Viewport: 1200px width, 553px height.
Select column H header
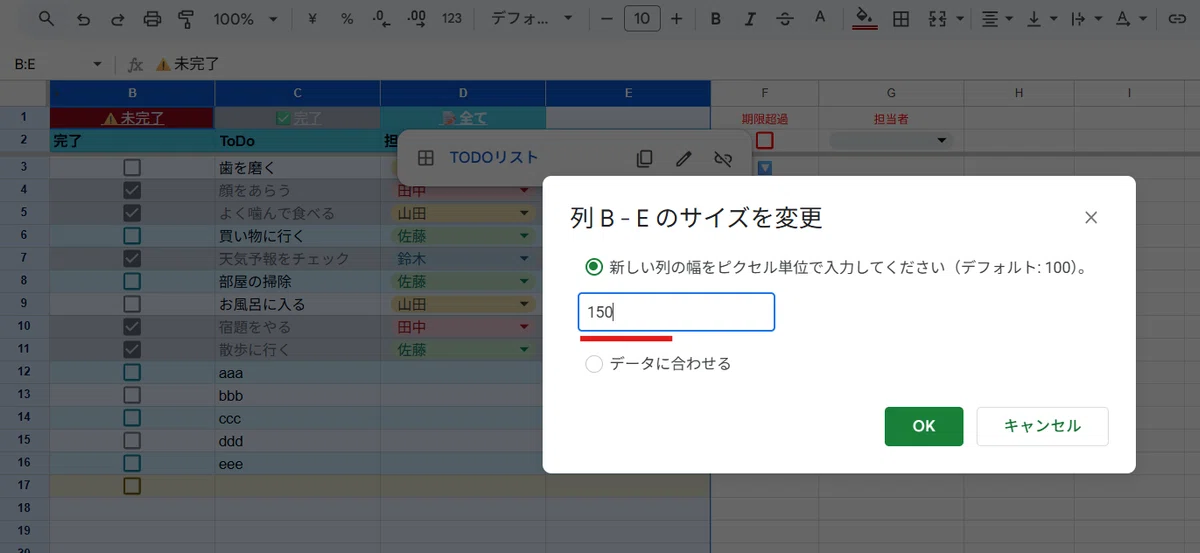pyautogui.click(x=1018, y=93)
